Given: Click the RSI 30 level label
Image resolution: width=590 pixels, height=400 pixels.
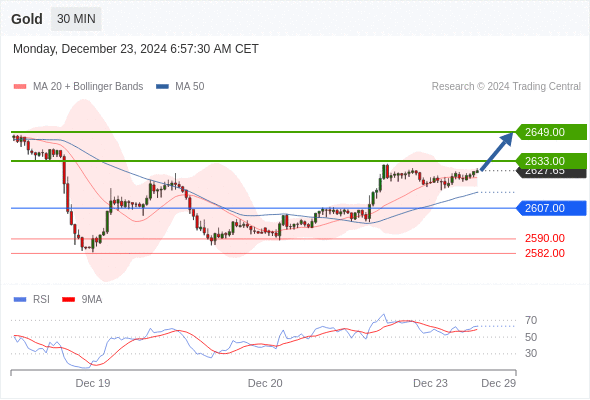Looking at the screenshot, I should click(531, 353).
